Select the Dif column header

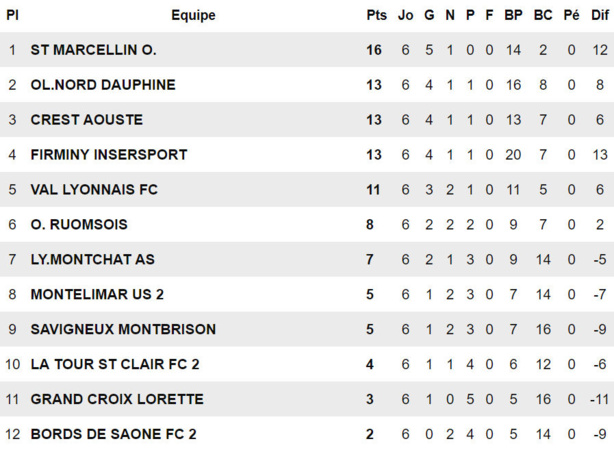pyautogui.click(x=600, y=15)
